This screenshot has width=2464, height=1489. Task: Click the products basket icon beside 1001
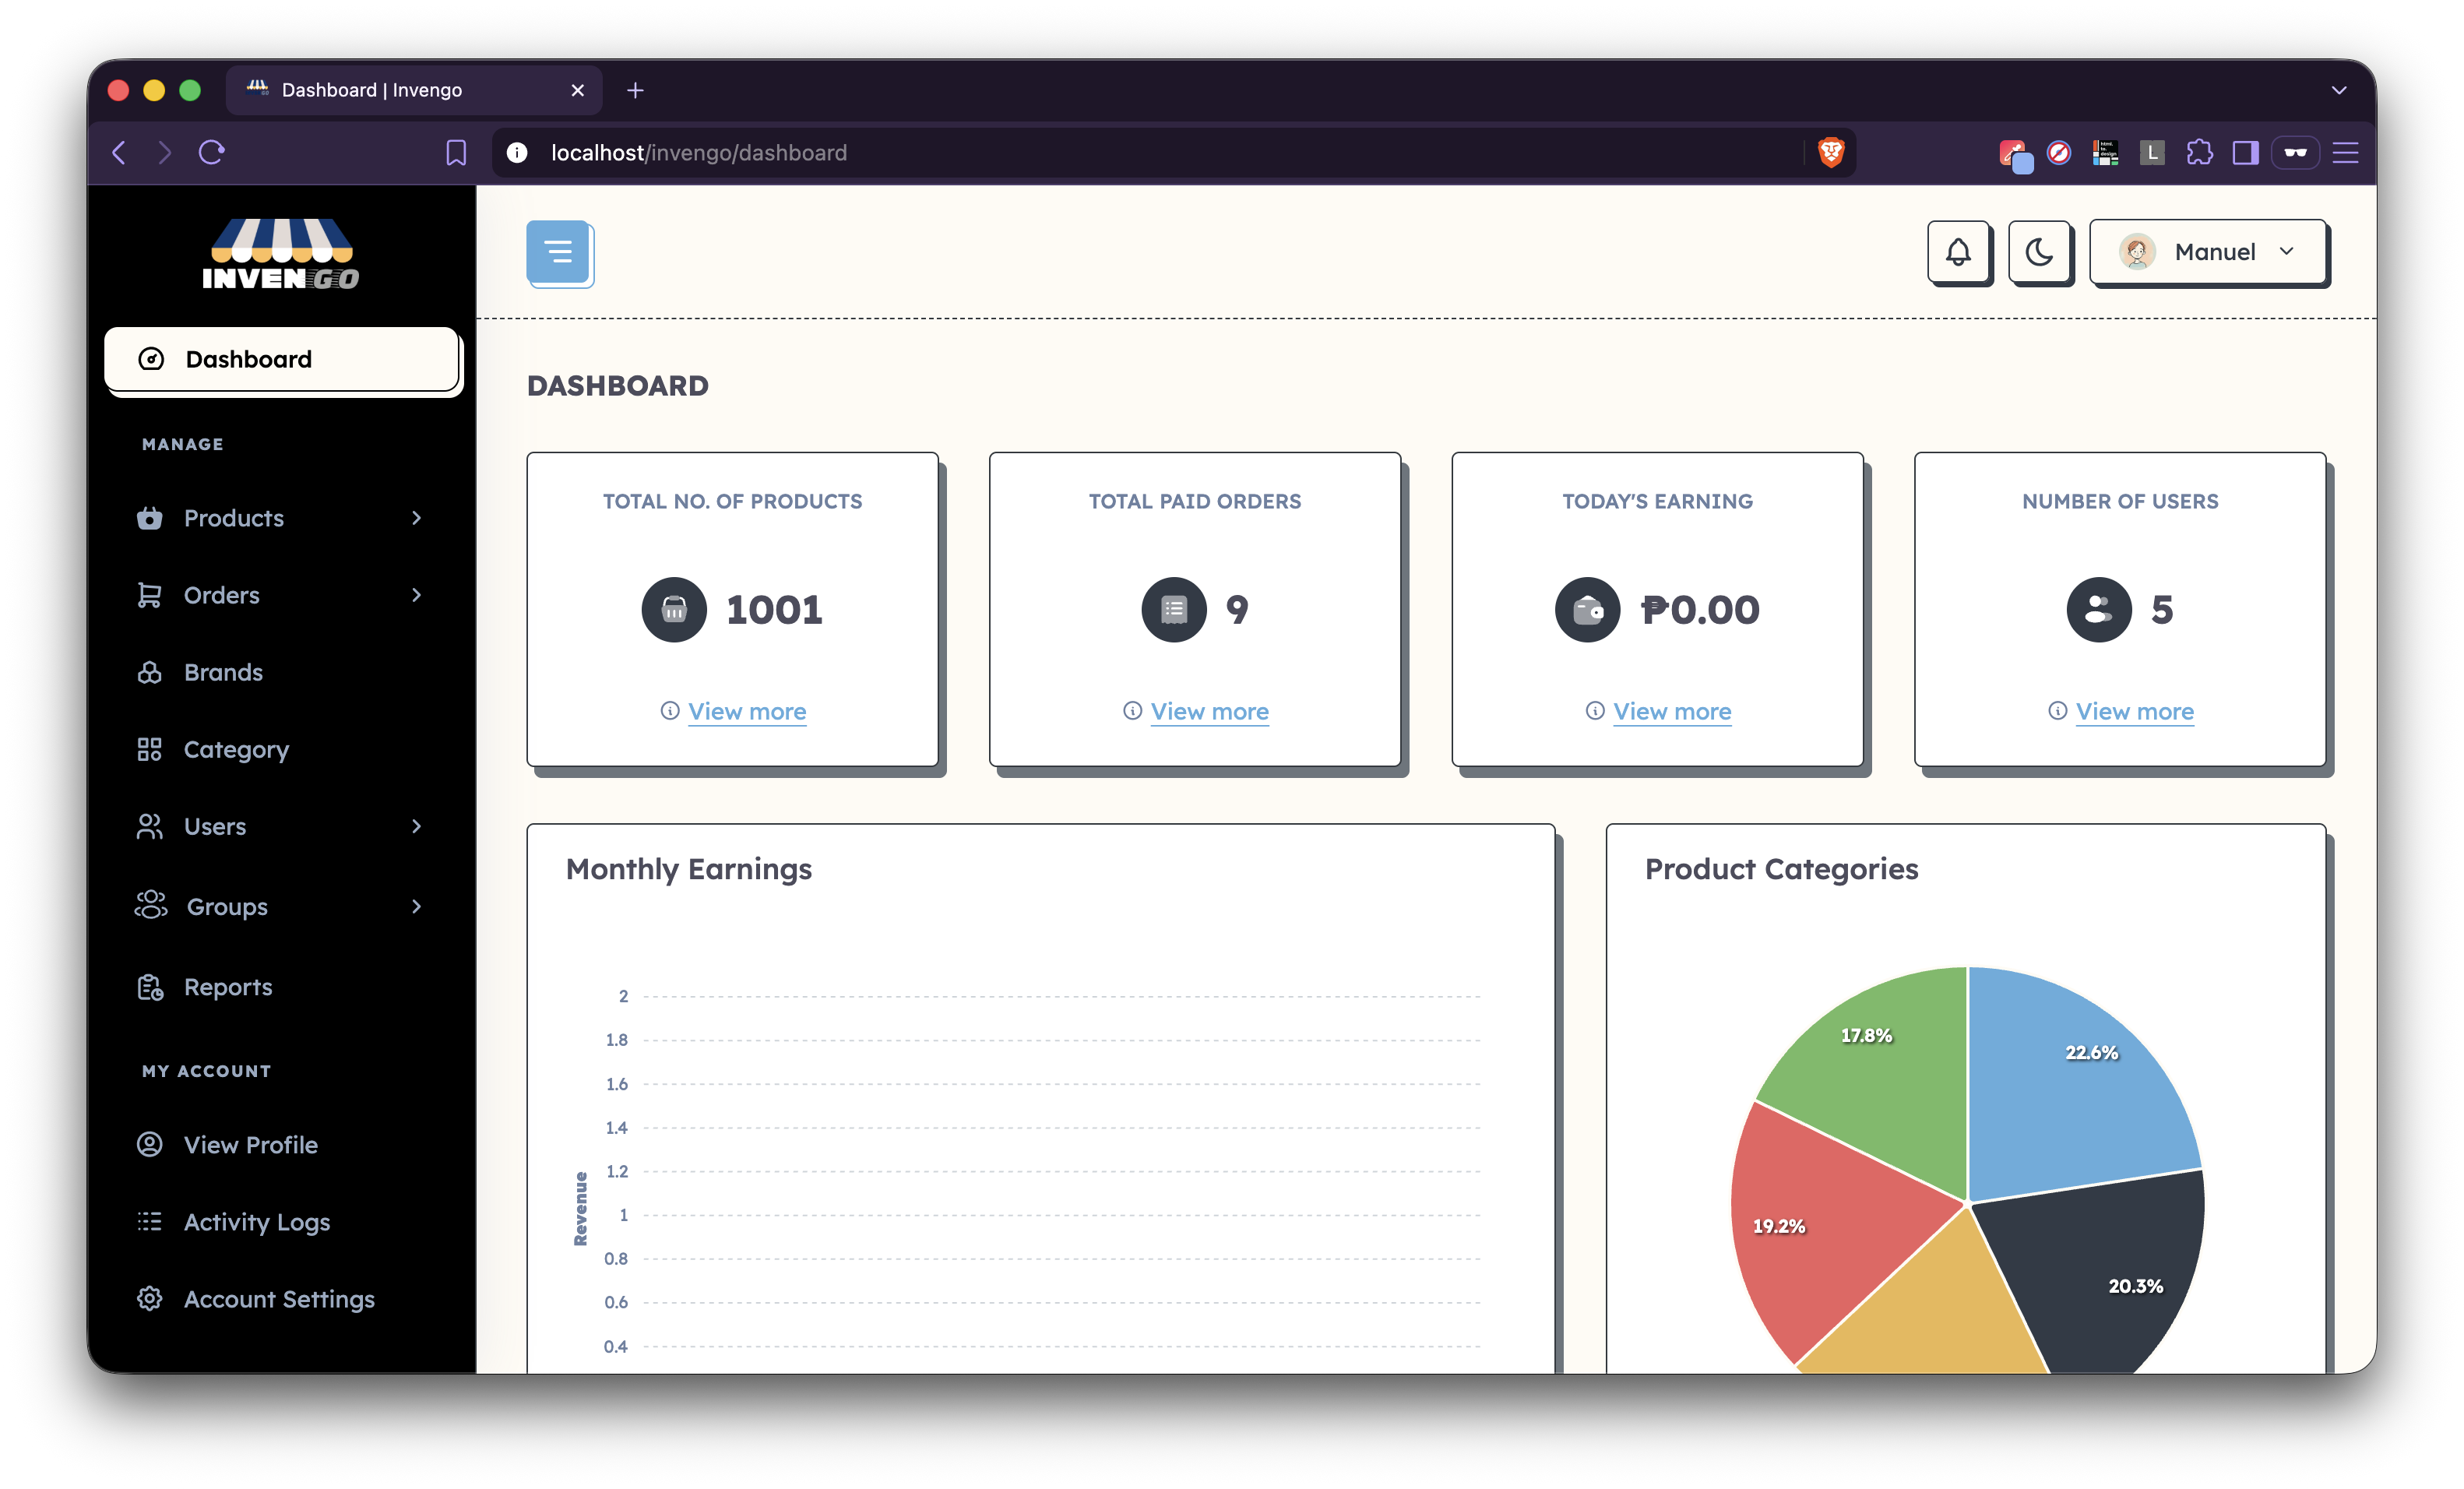click(674, 610)
